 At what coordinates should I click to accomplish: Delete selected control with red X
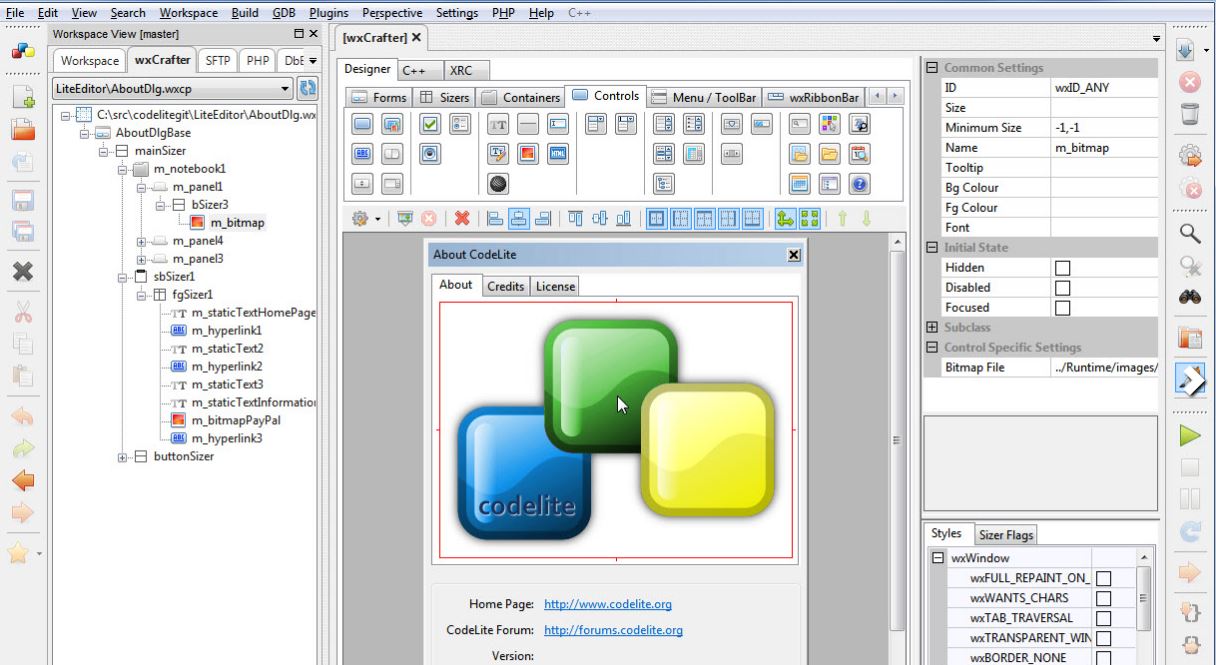[x=462, y=218]
